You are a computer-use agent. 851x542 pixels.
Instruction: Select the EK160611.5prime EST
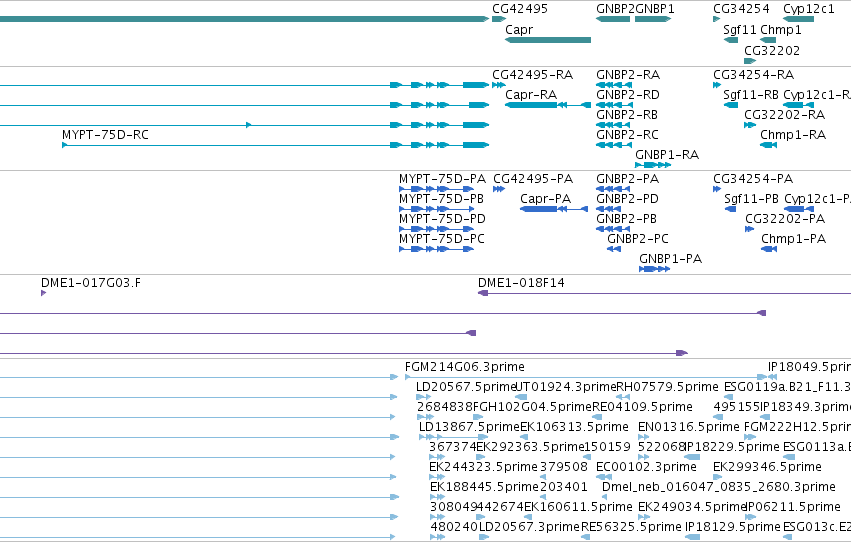click(529, 517)
